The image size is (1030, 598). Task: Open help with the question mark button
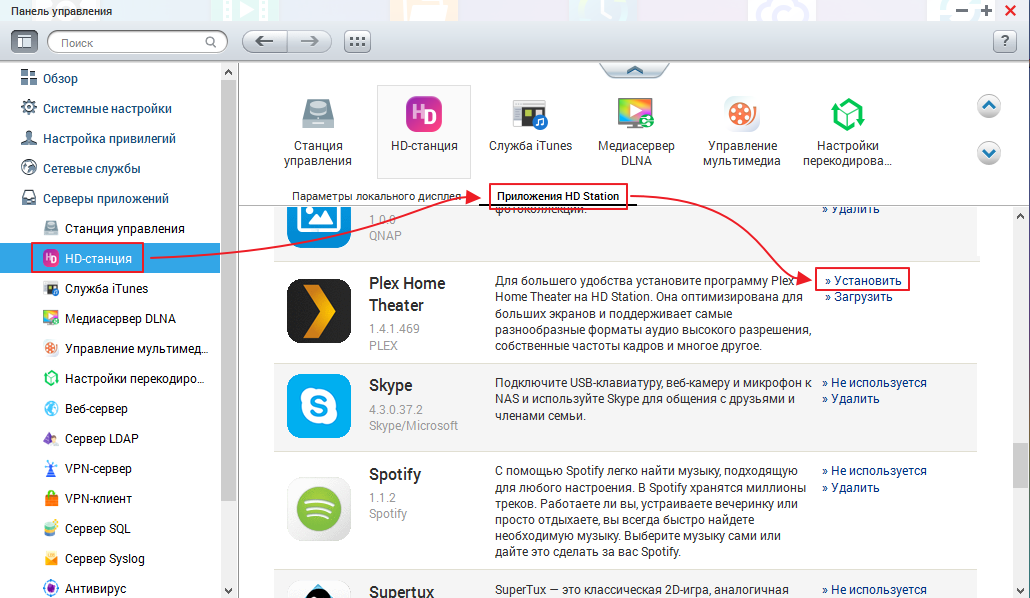point(1004,41)
